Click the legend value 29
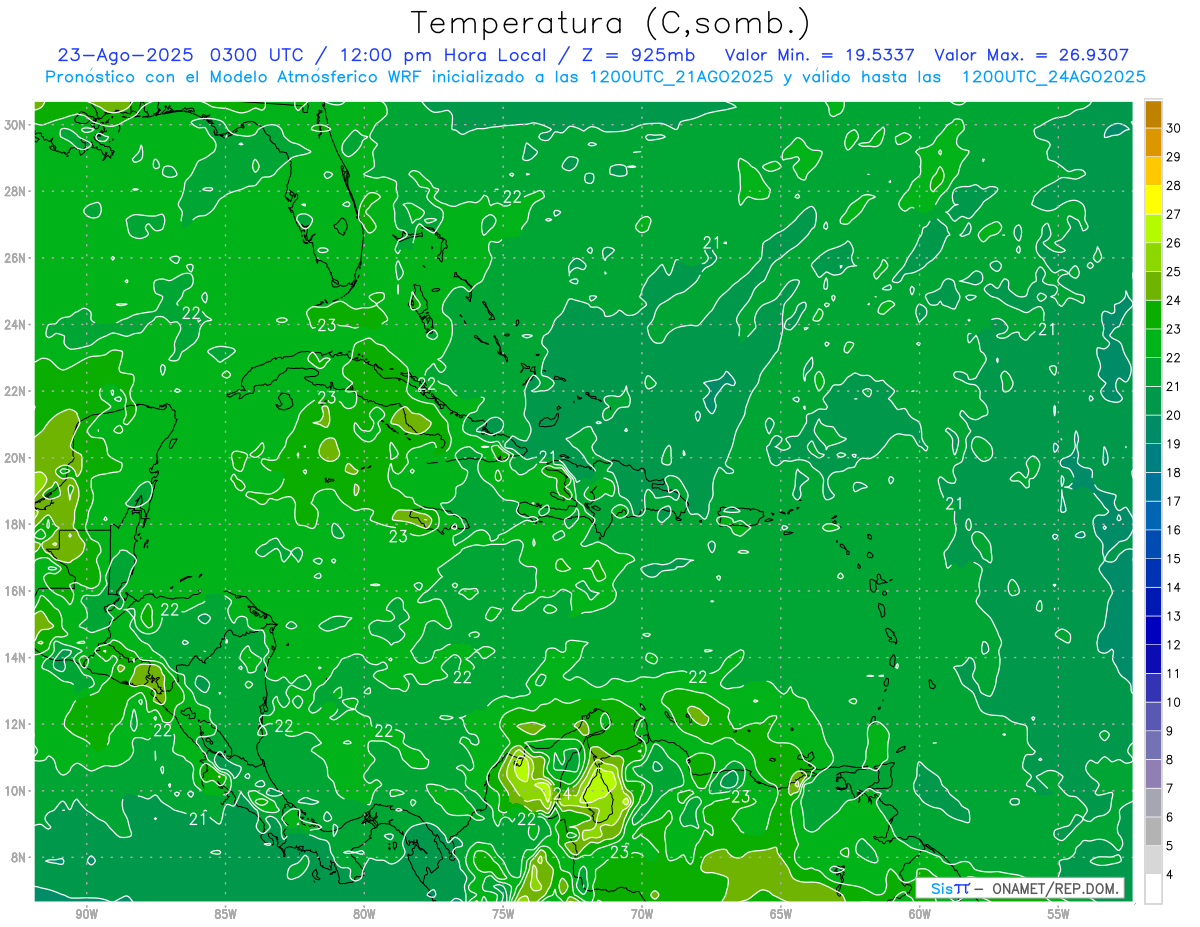The height and width of the screenshot is (927, 1200). [x=1173, y=157]
